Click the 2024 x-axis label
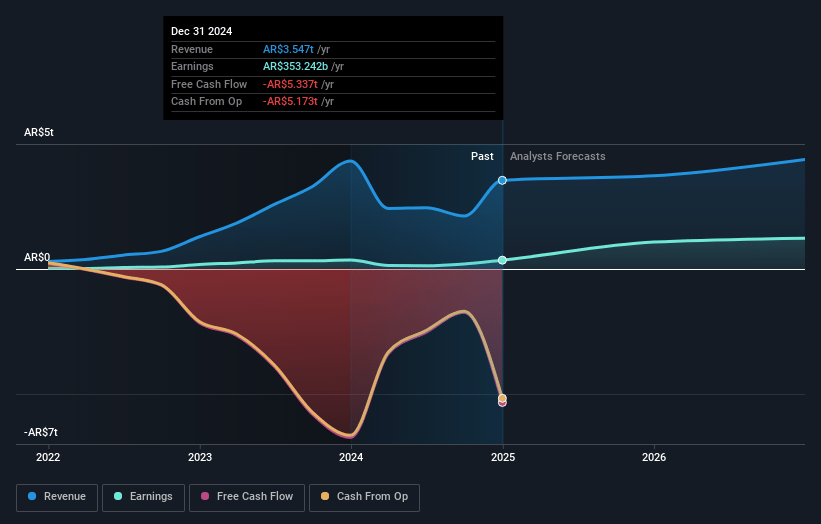This screenshot has height=524, width=821. [x=351, y=458]
